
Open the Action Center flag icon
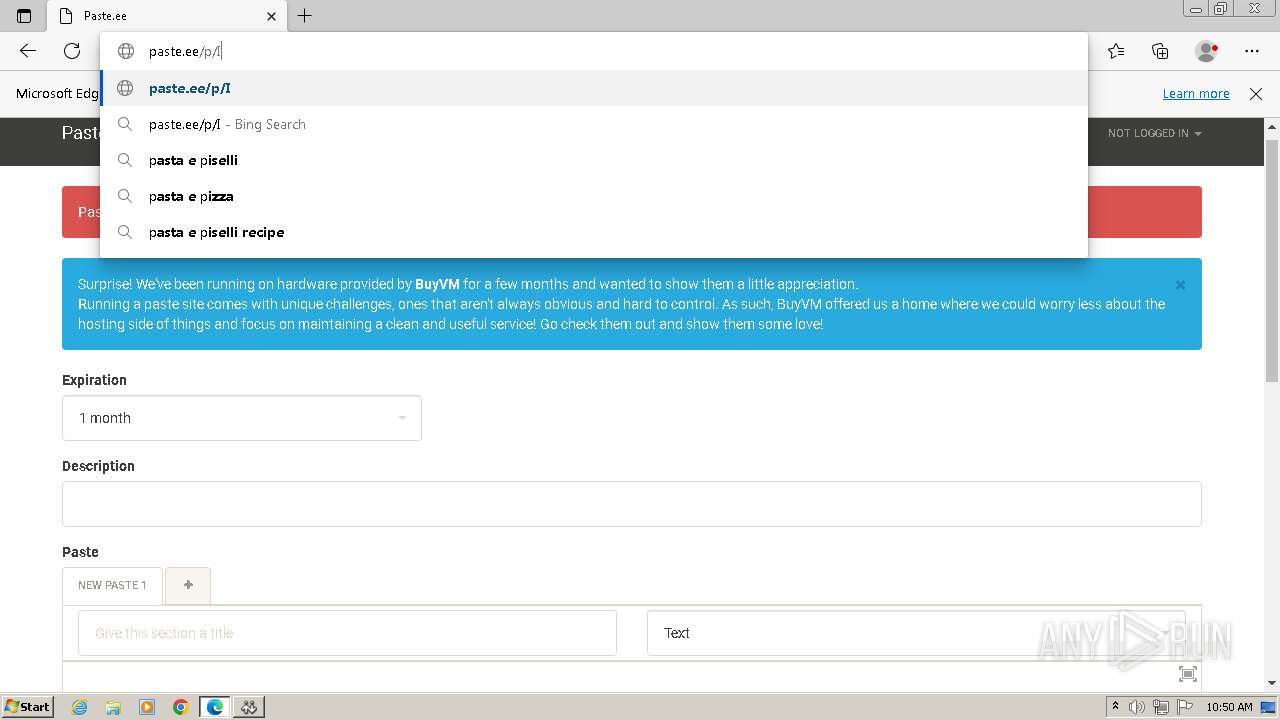pos(1185,707)
